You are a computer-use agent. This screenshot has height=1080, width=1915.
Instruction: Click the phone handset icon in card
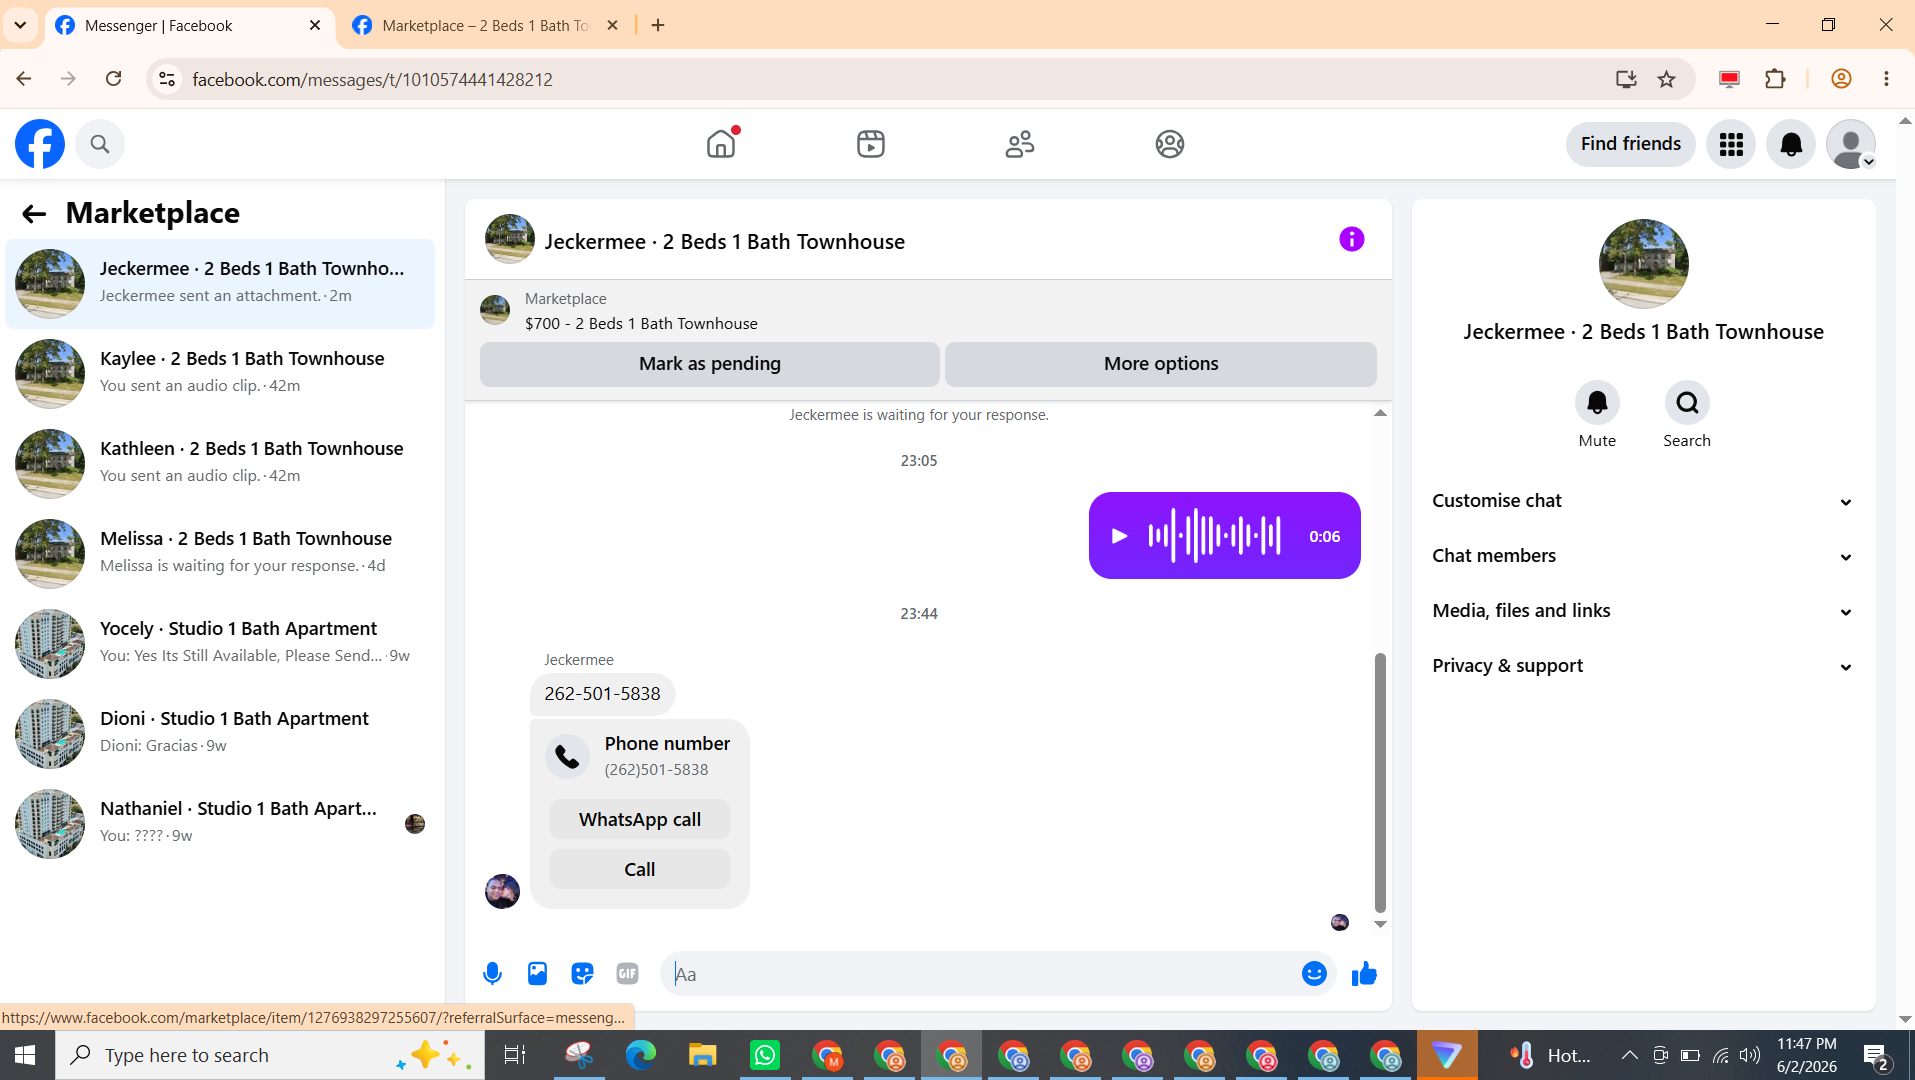pos(567,756)
